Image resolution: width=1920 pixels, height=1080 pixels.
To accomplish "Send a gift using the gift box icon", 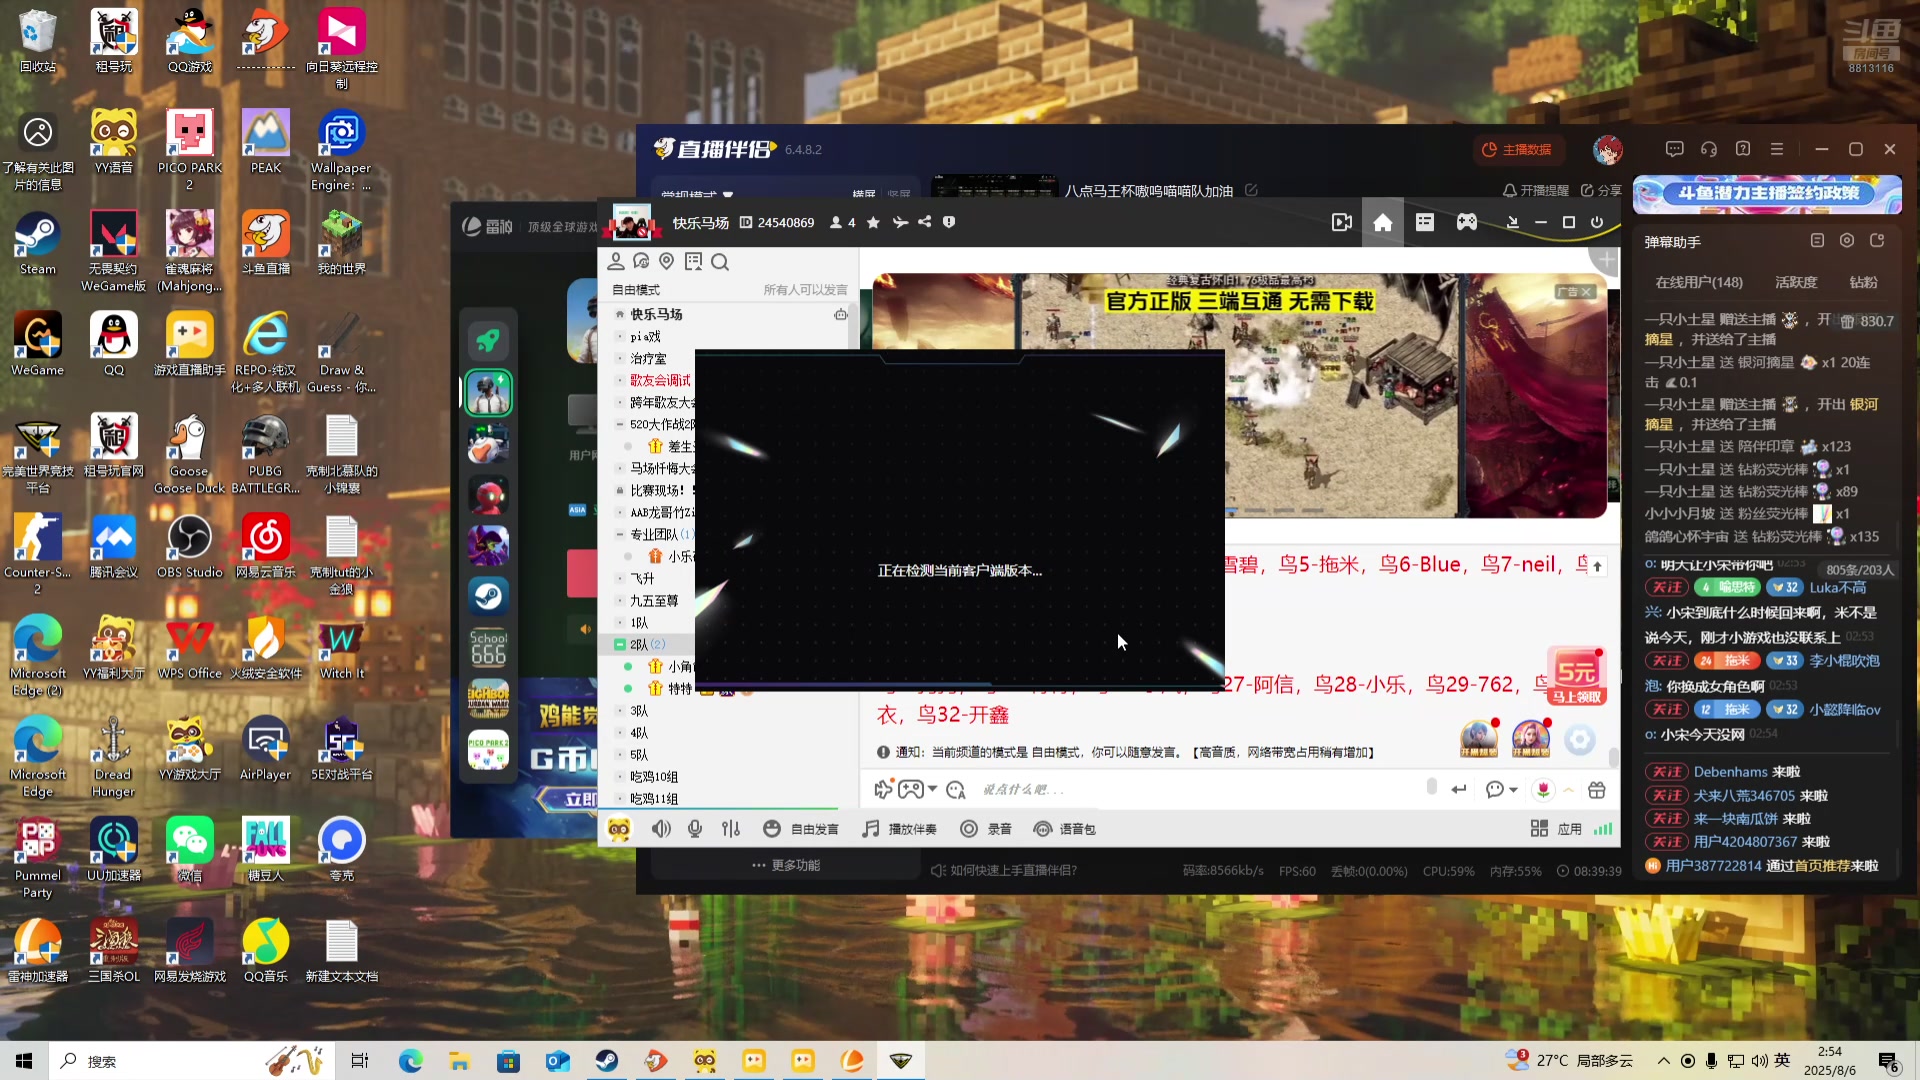I will tap(1597, 790).
